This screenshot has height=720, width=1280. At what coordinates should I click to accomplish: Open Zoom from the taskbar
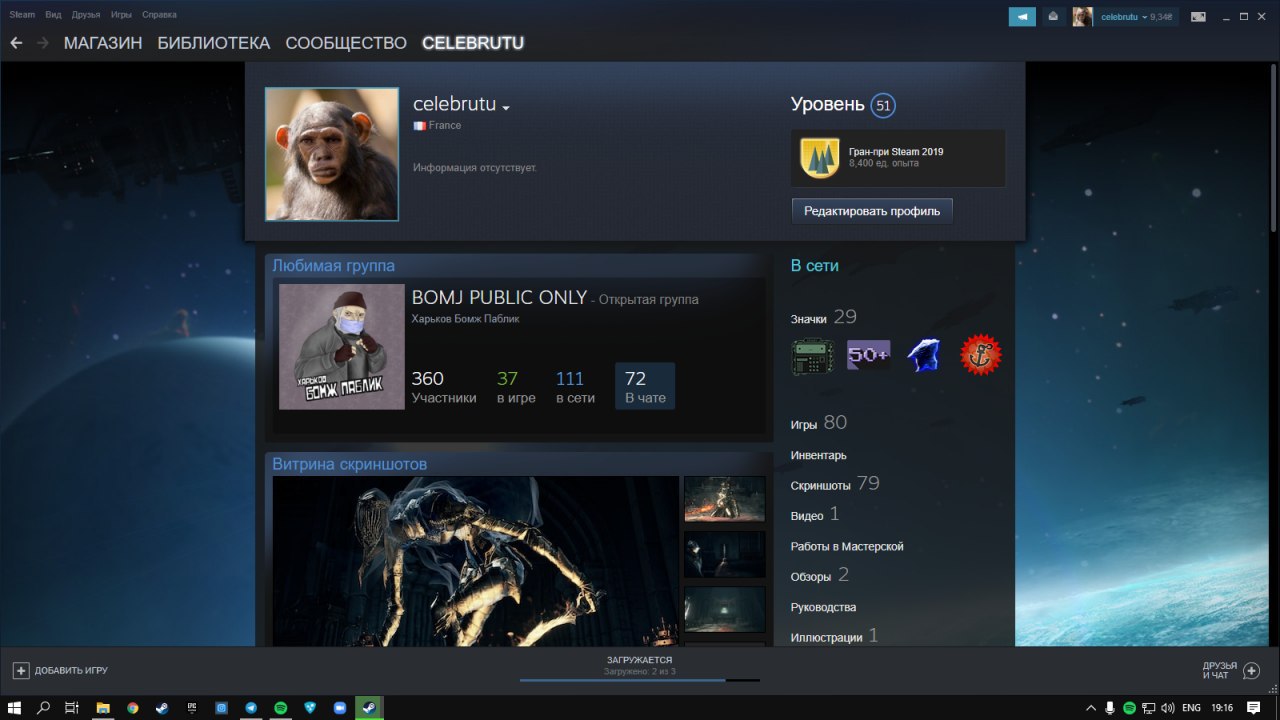(340, 707)
